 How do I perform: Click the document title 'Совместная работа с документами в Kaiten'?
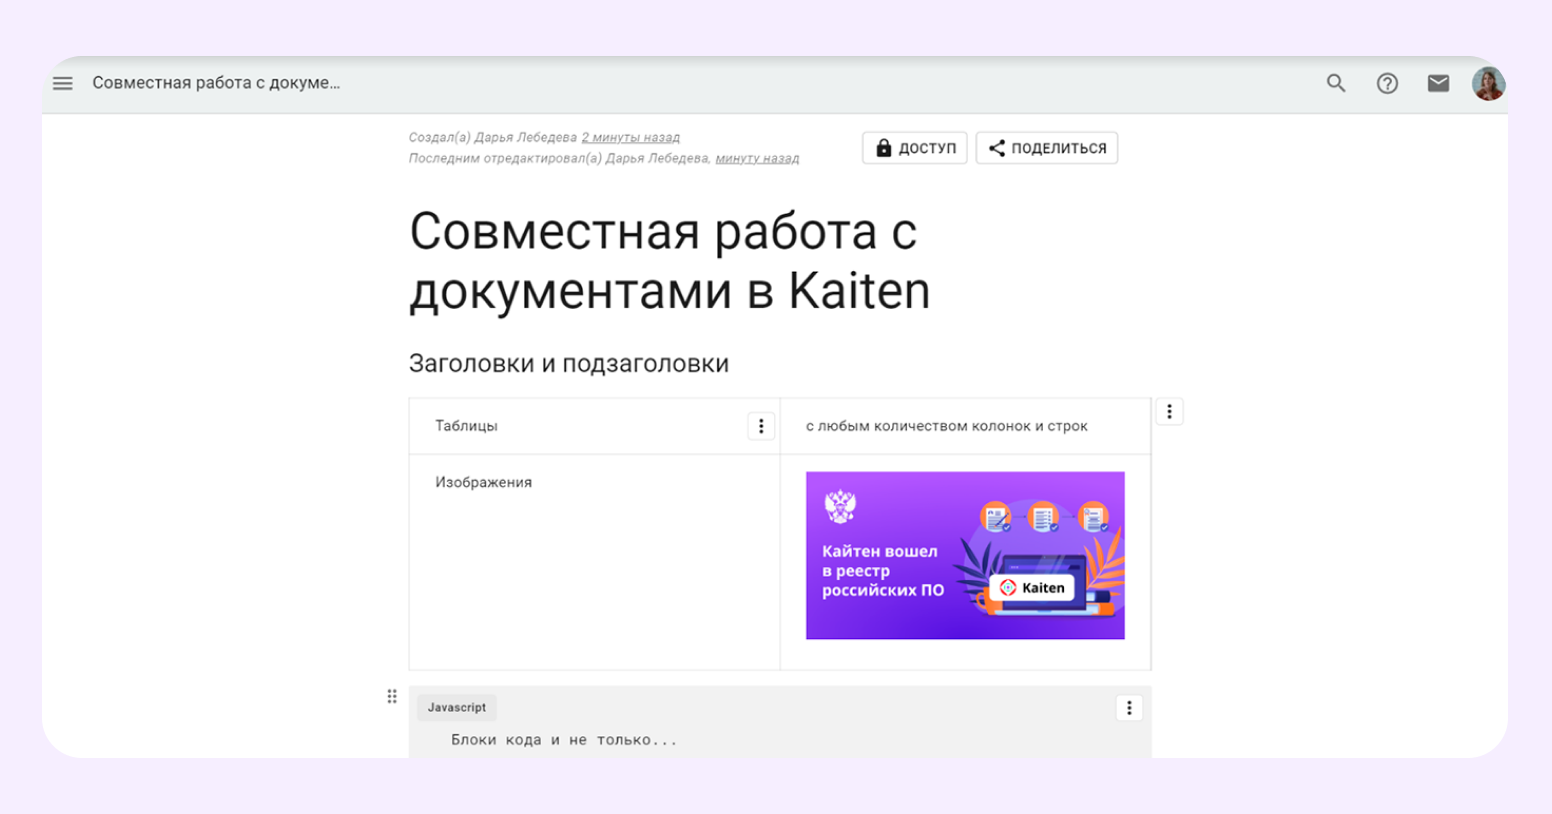click(x=669, y=261)
